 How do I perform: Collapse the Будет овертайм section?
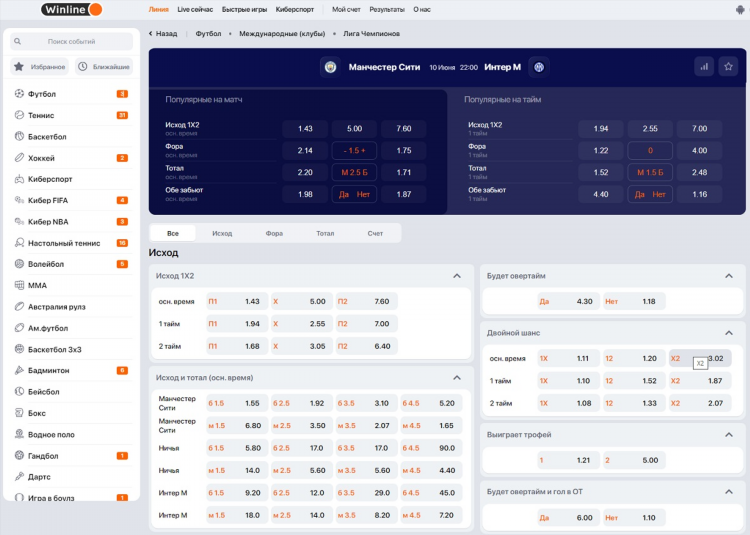click(x=729, y=276)
